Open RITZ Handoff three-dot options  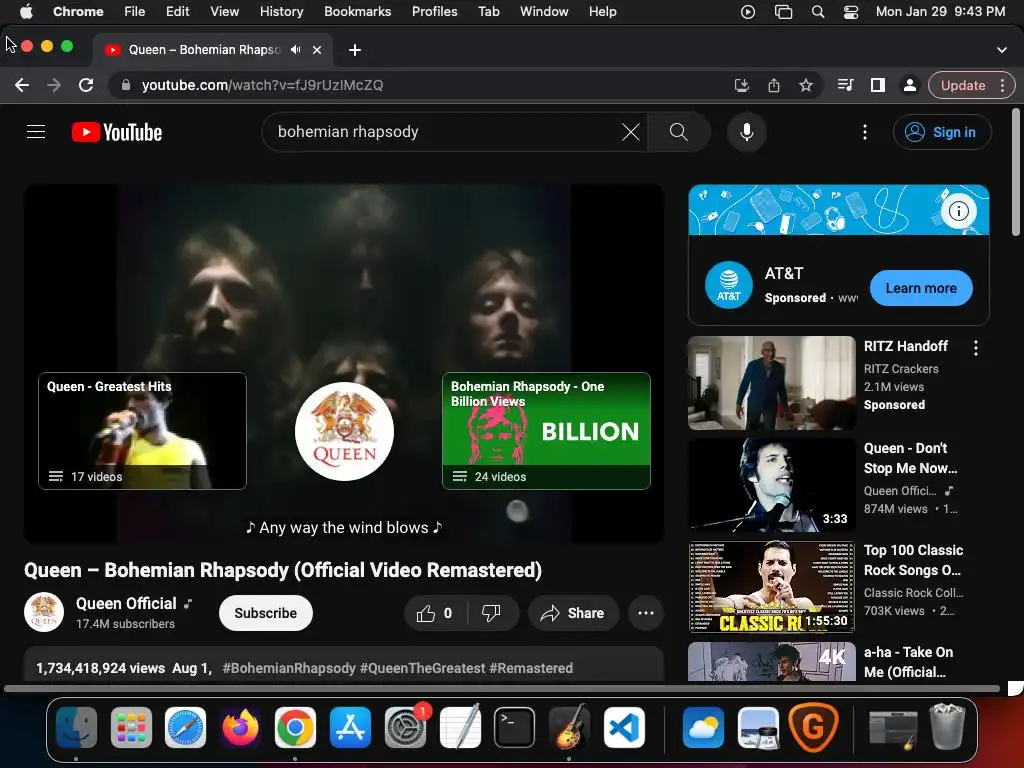976,348
